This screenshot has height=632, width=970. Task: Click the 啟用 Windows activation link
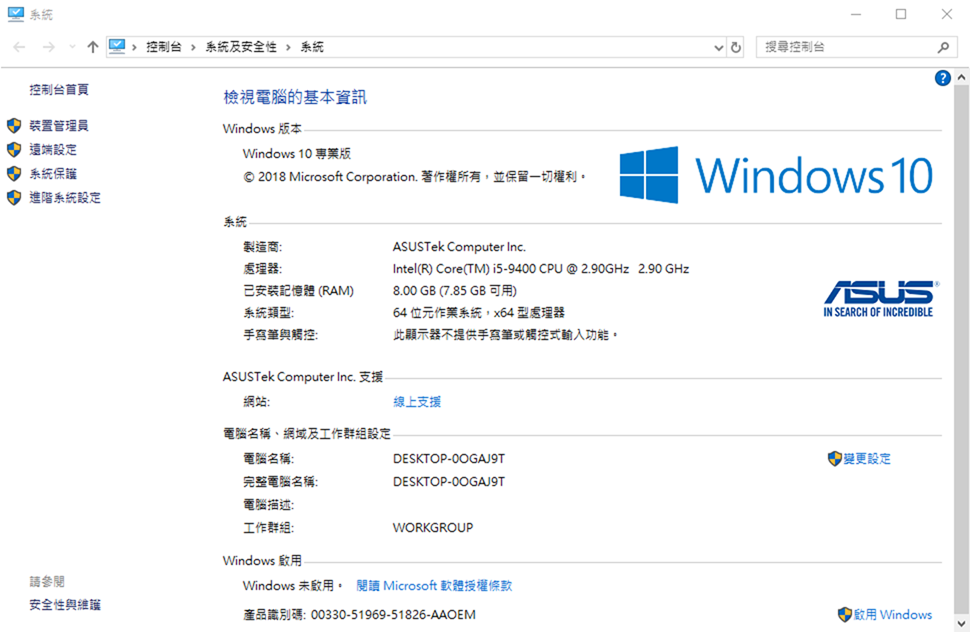point(892,615)
